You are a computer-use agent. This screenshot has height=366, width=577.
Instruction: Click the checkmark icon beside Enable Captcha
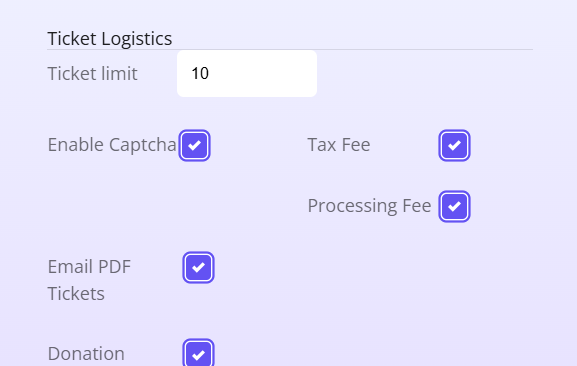tap(194, 145)
